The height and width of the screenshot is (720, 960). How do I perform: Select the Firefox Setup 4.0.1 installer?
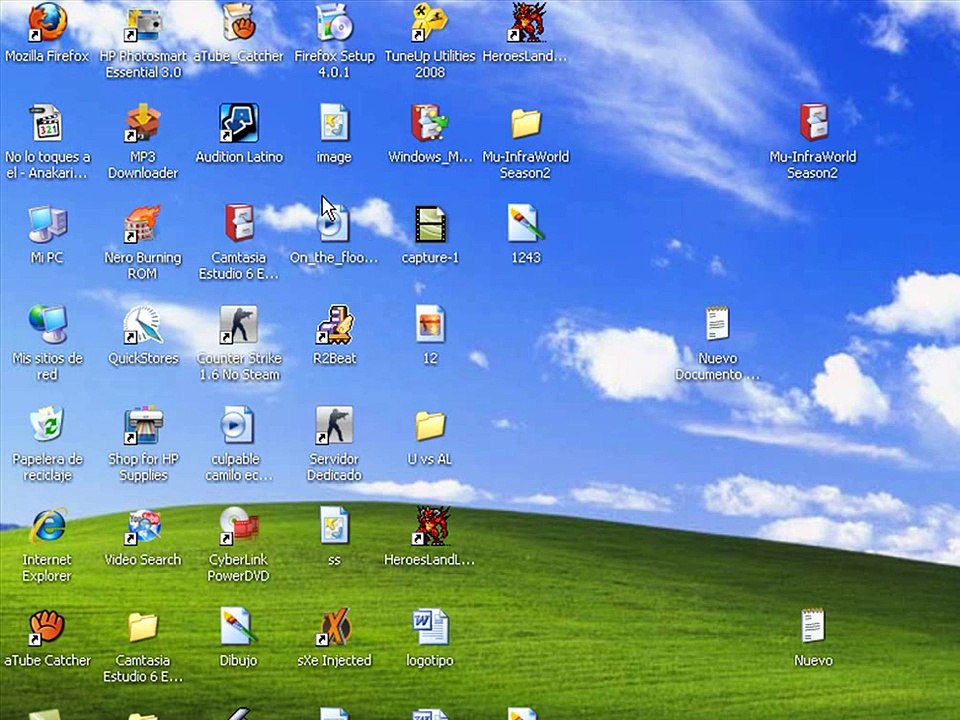334,23
